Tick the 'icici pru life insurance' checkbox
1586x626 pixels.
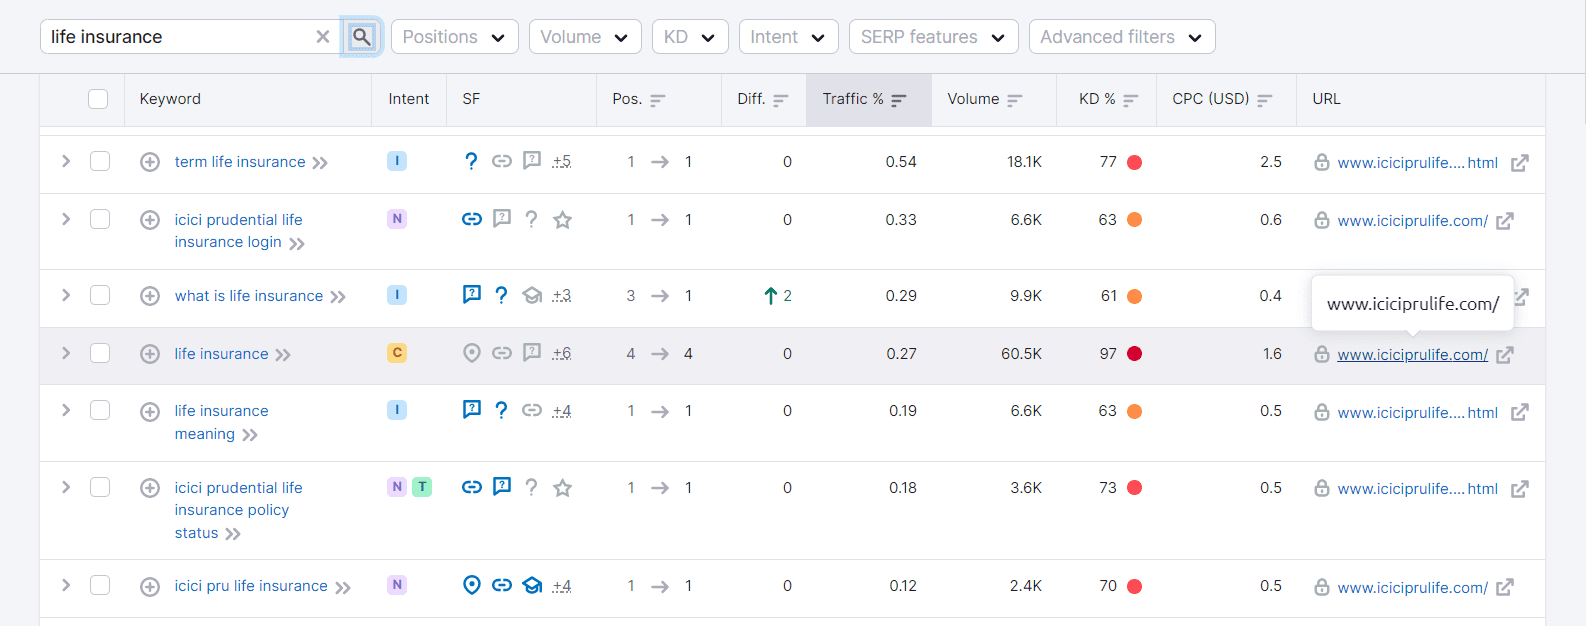pos(100,585)
